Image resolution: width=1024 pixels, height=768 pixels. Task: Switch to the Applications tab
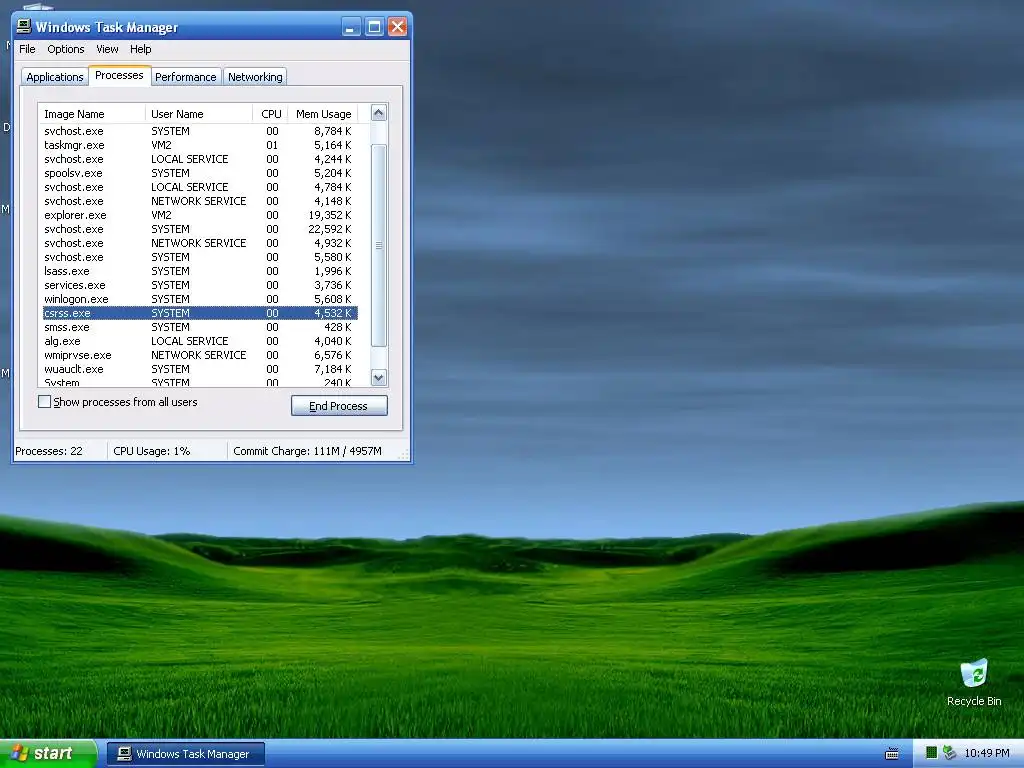point(55,77)
